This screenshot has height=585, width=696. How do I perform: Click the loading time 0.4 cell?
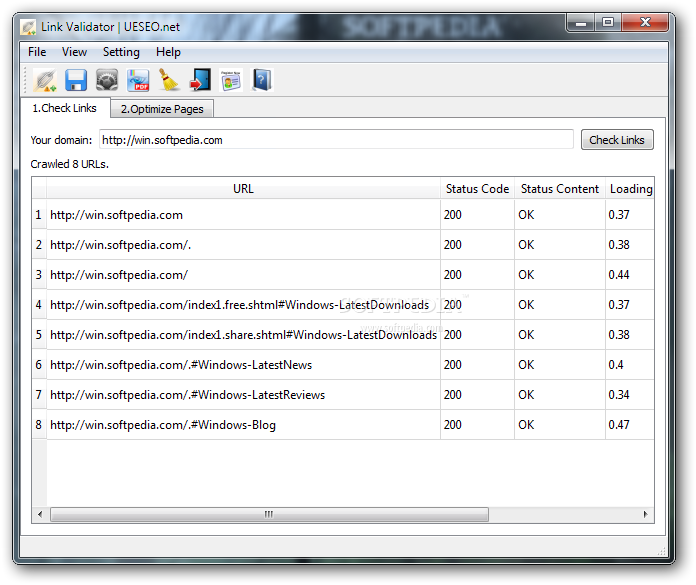click(629, 365)
